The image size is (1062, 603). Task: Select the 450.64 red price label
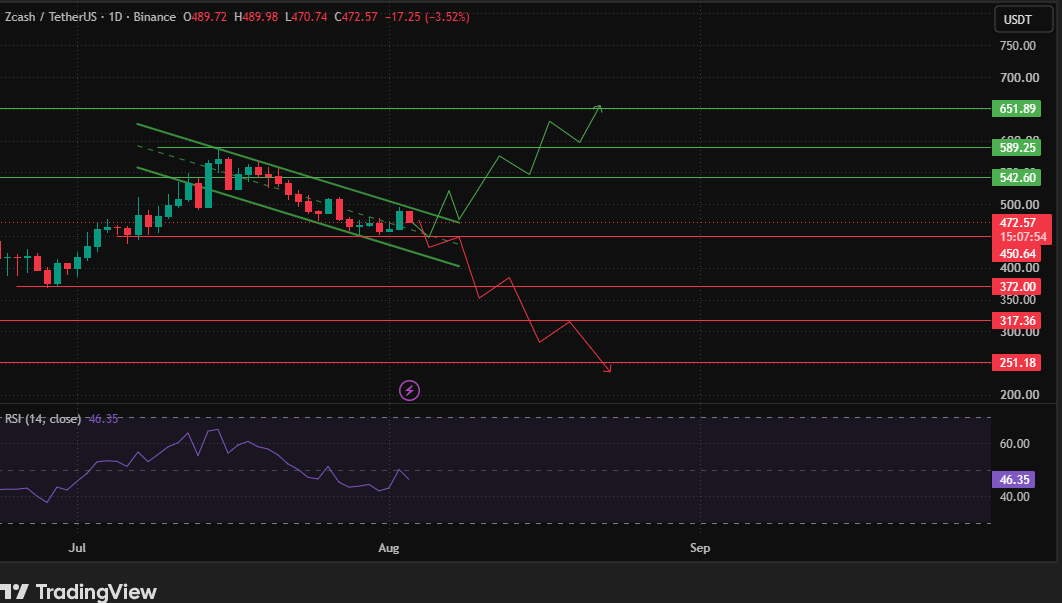1016,254
